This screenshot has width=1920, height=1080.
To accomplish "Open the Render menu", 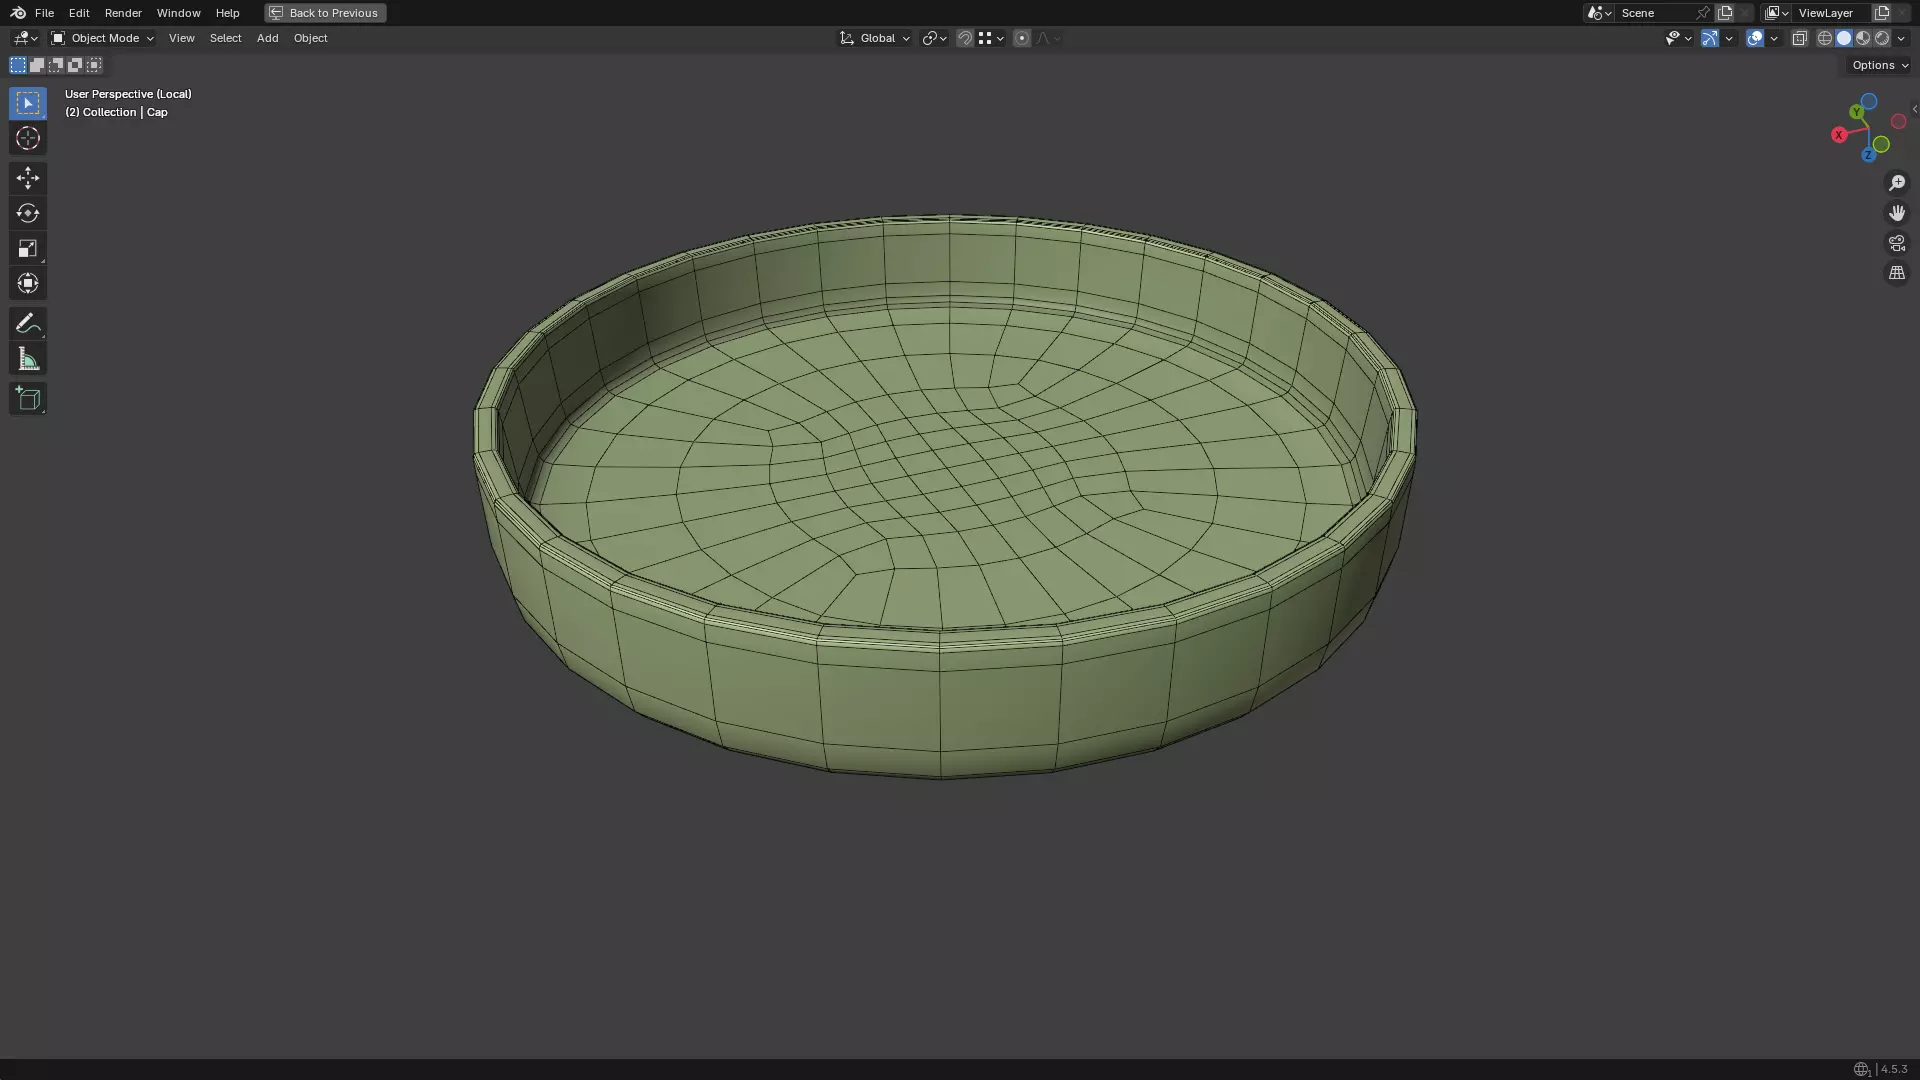I will click(x=123, y=13).
